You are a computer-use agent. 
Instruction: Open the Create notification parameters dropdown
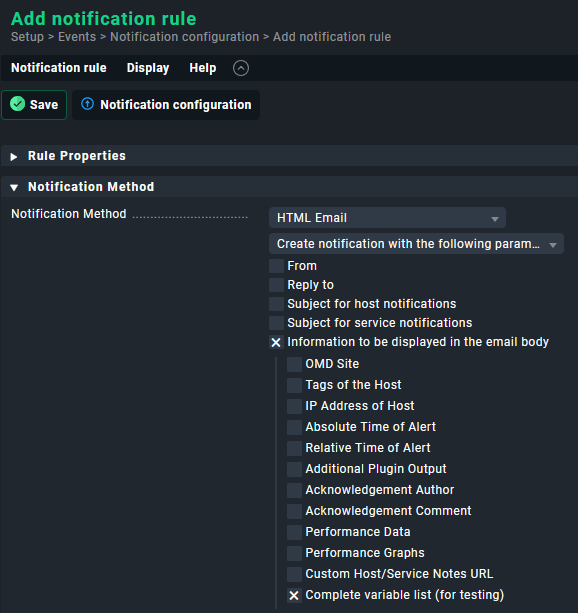416,244
